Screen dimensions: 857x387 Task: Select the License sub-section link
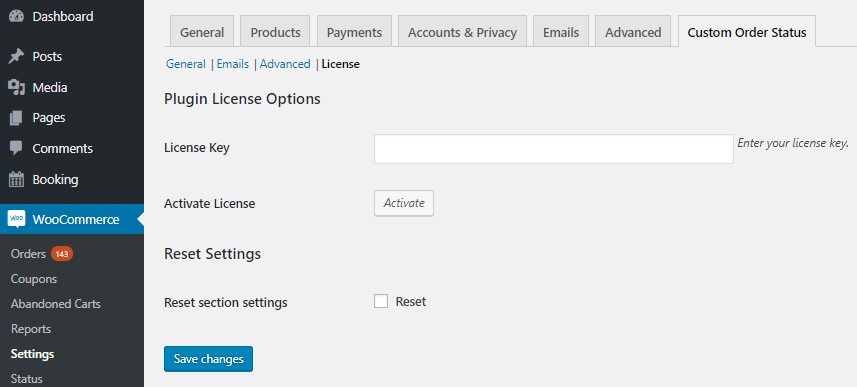click(341, 64)
